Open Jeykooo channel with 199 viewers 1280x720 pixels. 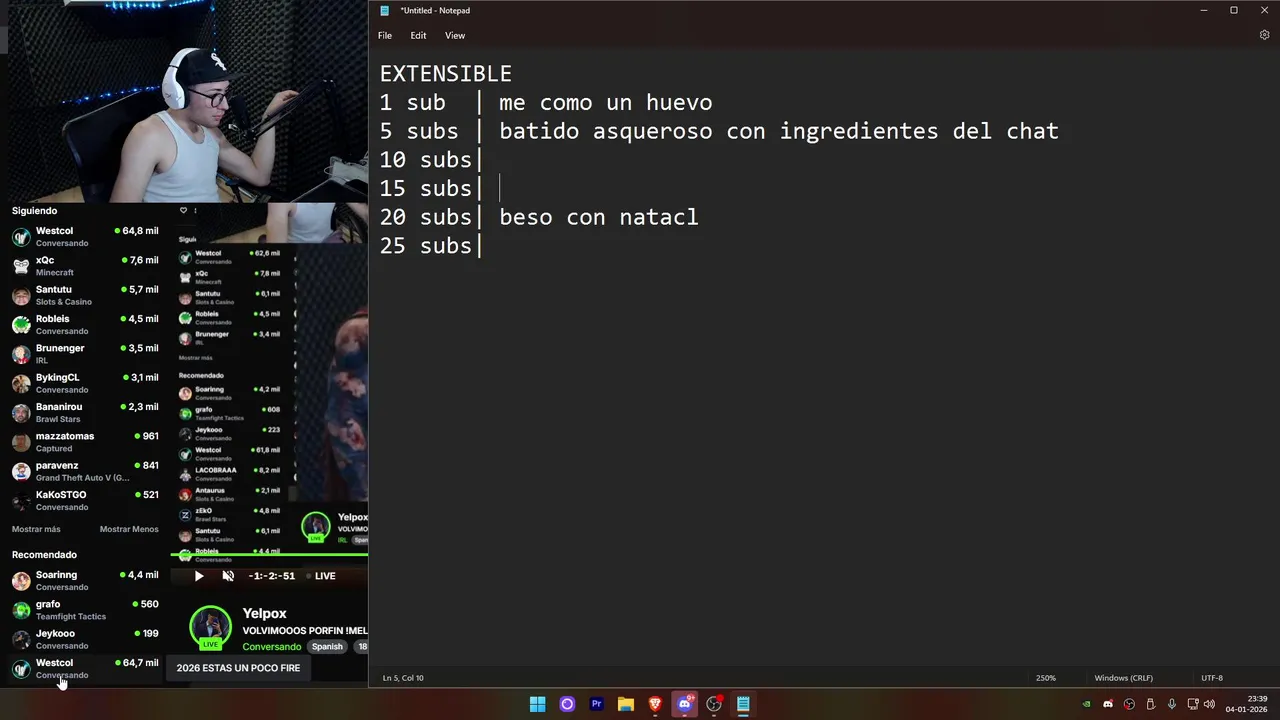pyautogui.click(x=85, y=639)
